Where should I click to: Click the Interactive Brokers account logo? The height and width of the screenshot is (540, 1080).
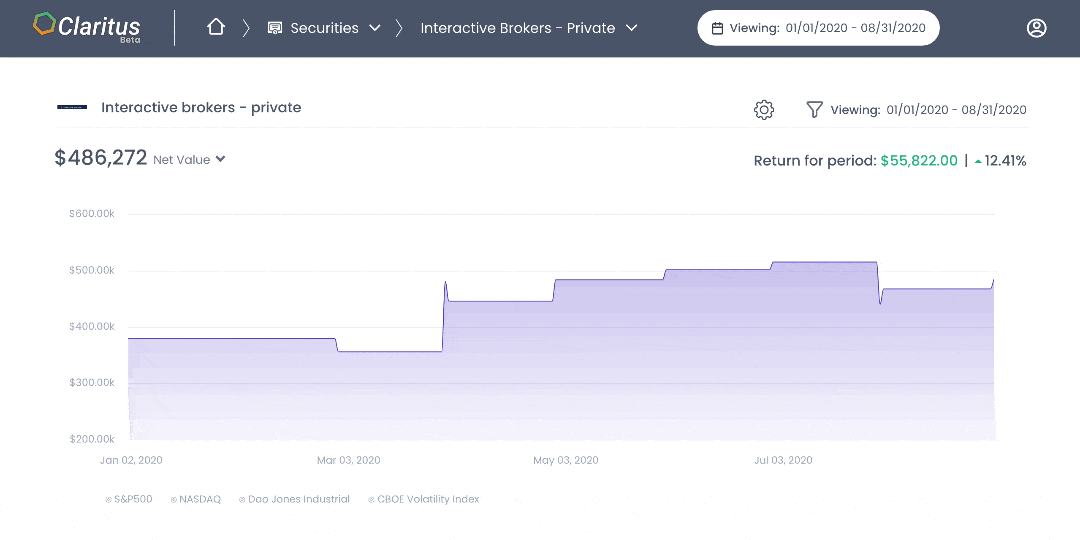pyautogui.click(x=72, y=108)
